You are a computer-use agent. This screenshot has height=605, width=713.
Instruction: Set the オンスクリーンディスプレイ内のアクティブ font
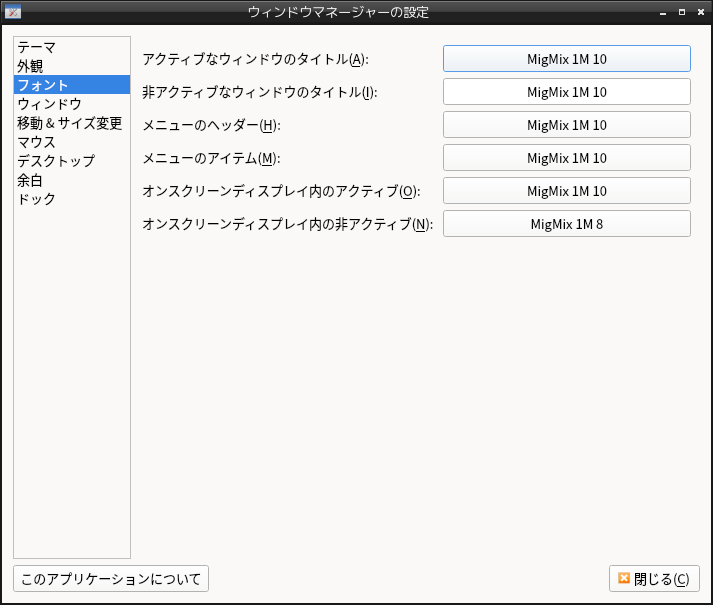click(x=566, y=191)
